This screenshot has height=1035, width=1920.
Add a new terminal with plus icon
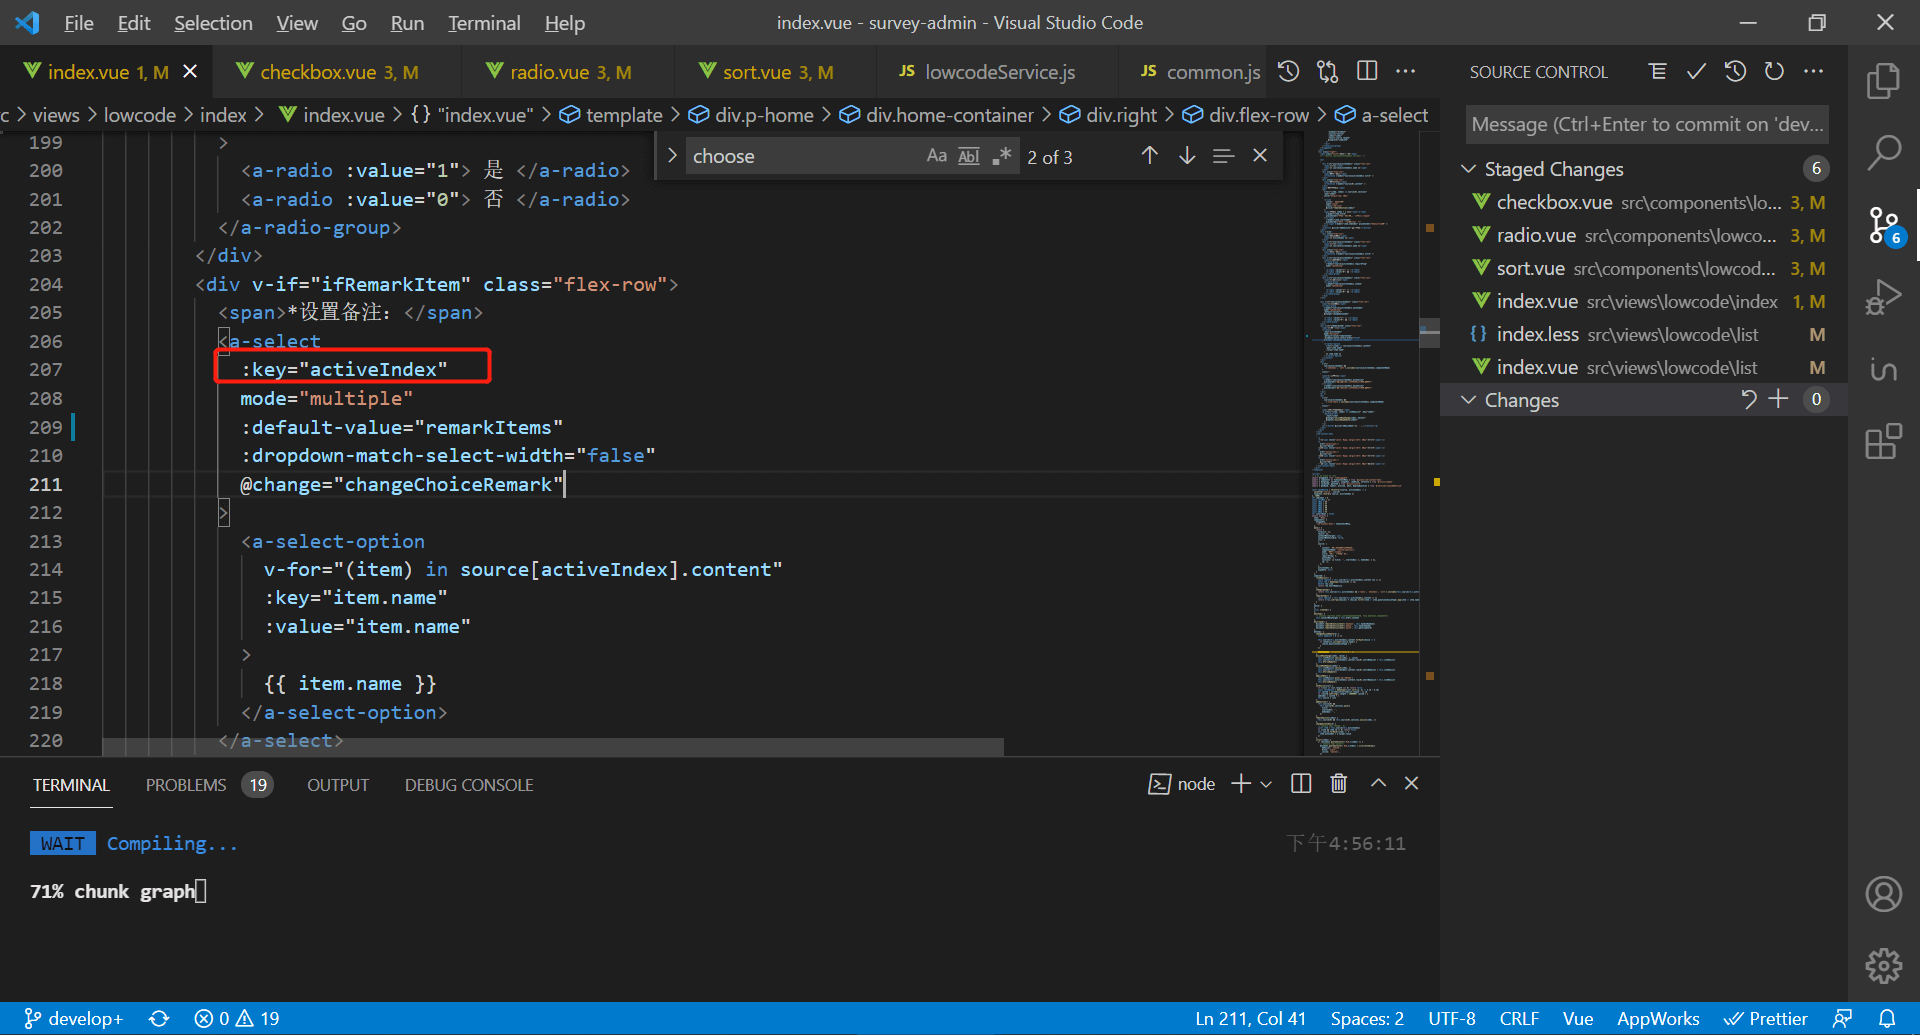[1241, 784]
